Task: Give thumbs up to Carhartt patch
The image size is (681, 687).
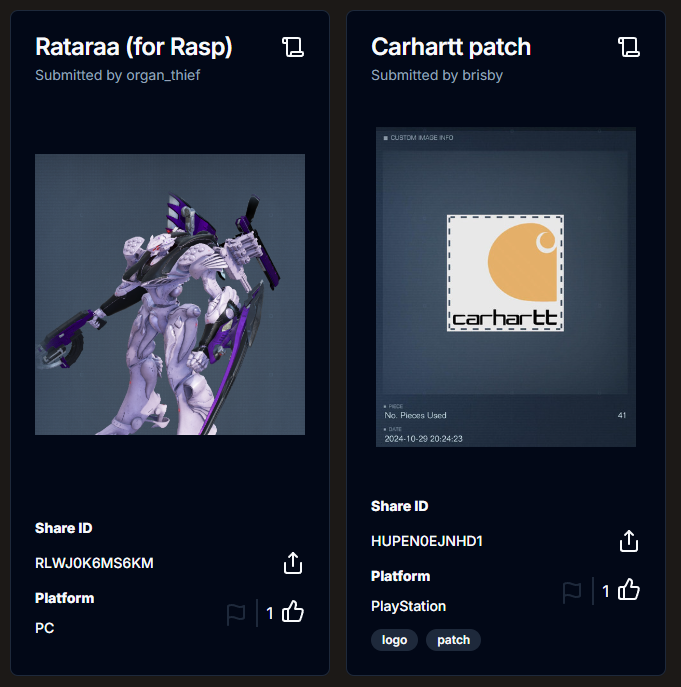Action: (629, 589)
